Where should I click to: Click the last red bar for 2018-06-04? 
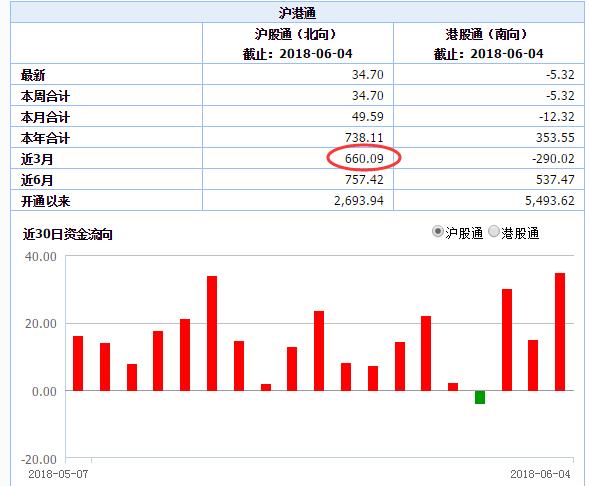click(560, 332)
